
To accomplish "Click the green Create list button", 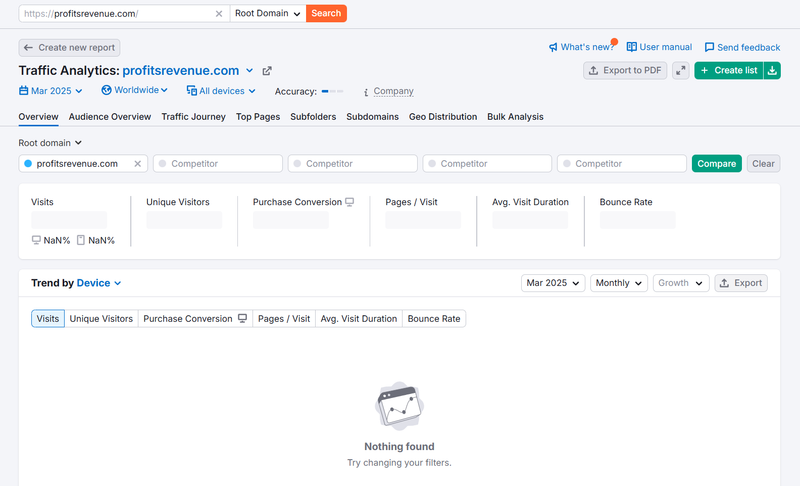I will point(729,70).
